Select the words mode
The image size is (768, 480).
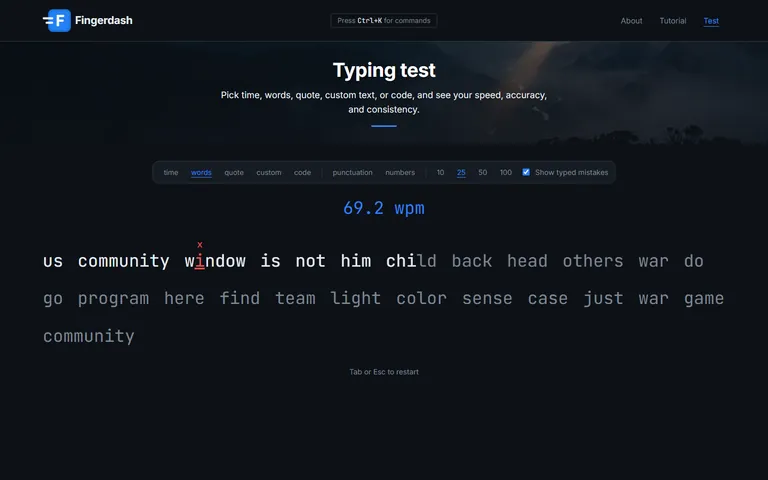coord(201,172)
